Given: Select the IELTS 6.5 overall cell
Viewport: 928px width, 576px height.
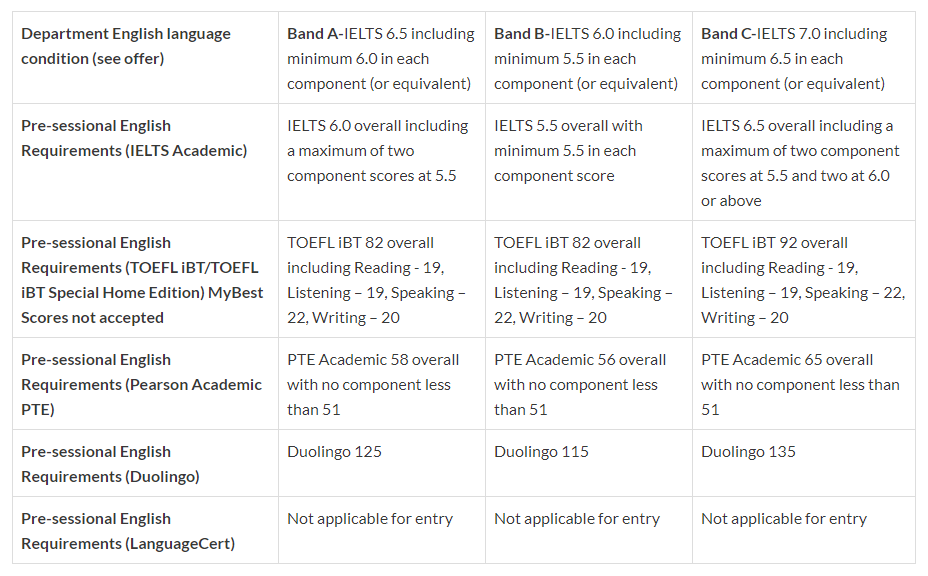Looking at the screenshot, I should pyautogui.click(x=798, y=162).
